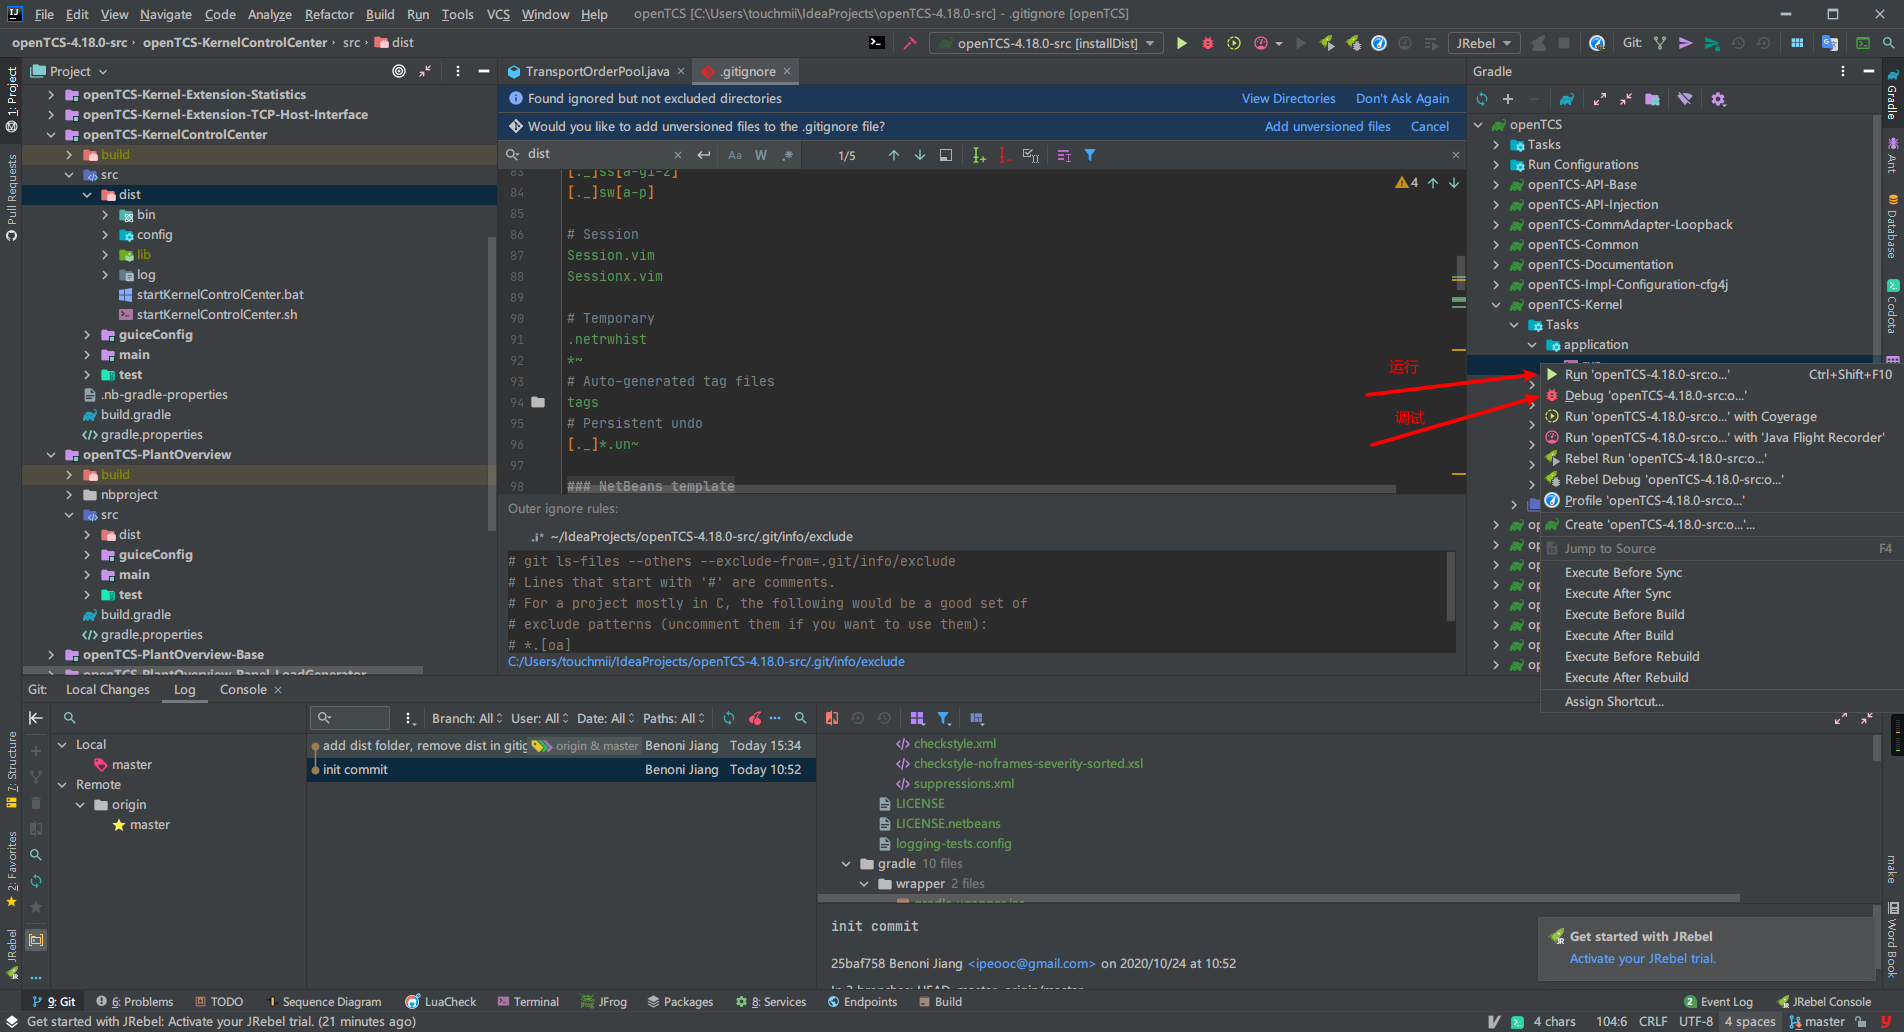The image size is (1904, 1032).
Task: Click Cancel in the gitignore banner
Action: tap(1429, 126)
